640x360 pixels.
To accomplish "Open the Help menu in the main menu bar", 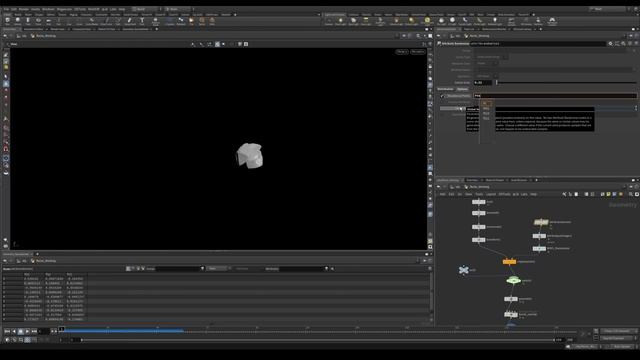I will [x=122, y=9].
